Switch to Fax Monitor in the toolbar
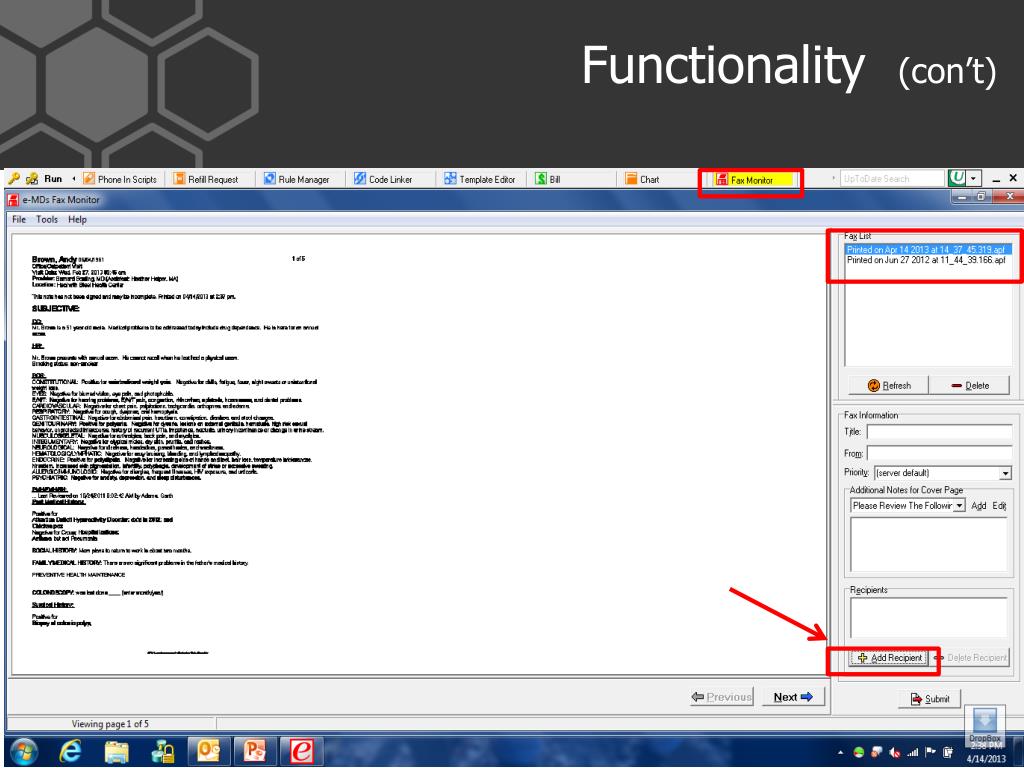 [753, 180]
